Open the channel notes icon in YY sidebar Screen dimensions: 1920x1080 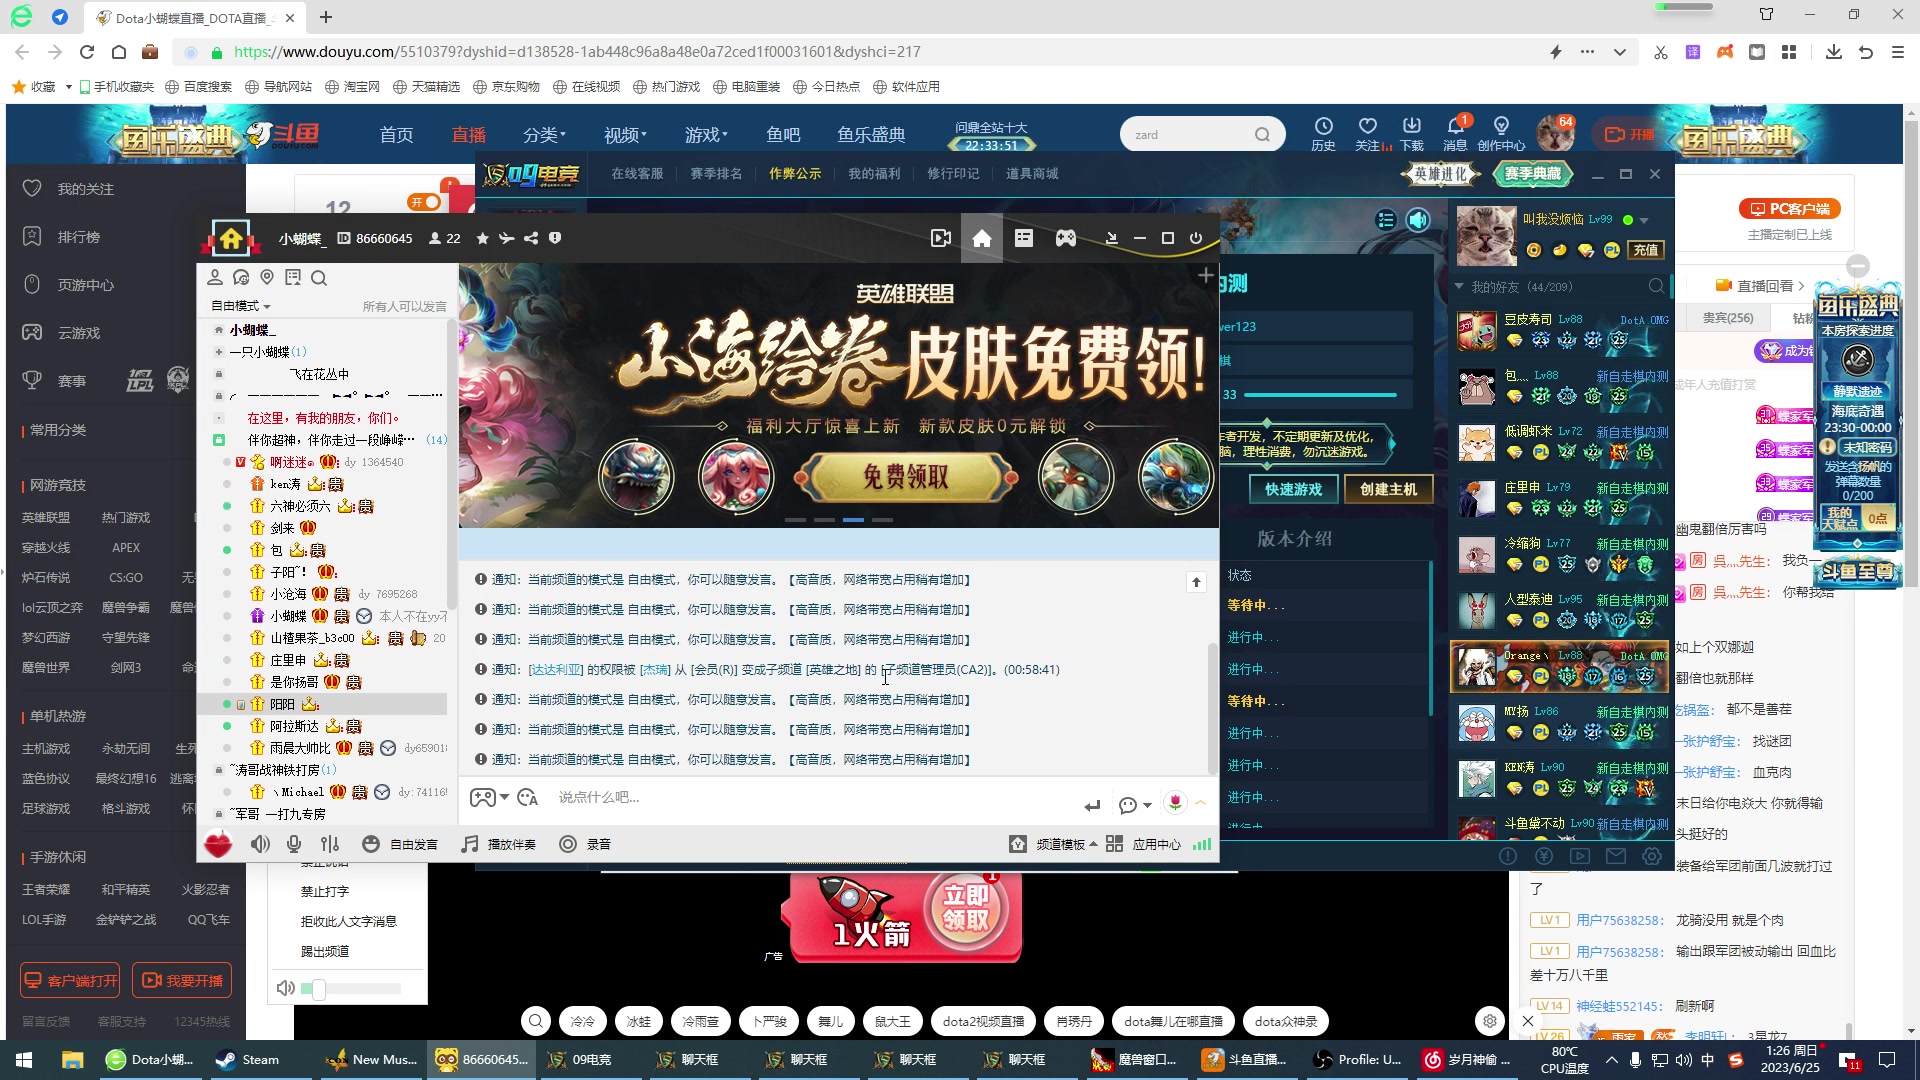293,278
